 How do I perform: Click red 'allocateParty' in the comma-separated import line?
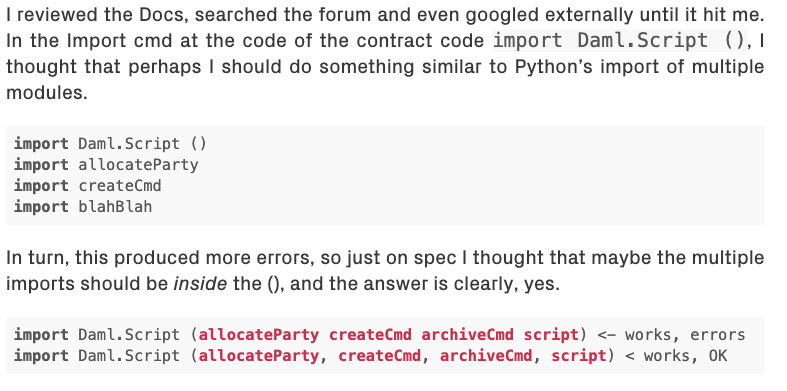258,356
